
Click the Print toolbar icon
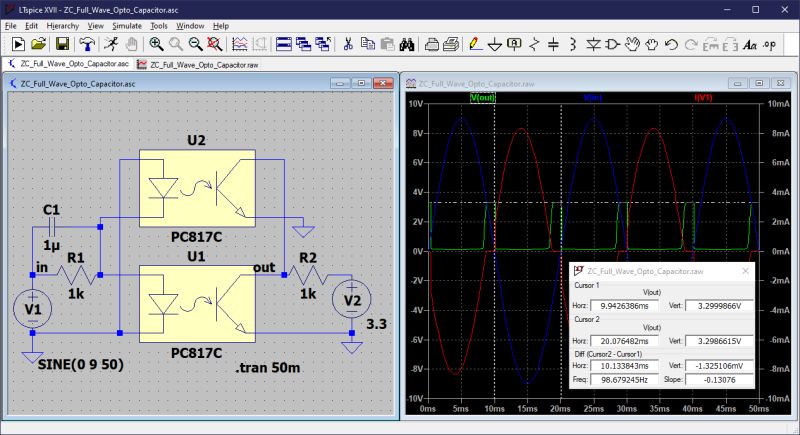coord(451,44)
